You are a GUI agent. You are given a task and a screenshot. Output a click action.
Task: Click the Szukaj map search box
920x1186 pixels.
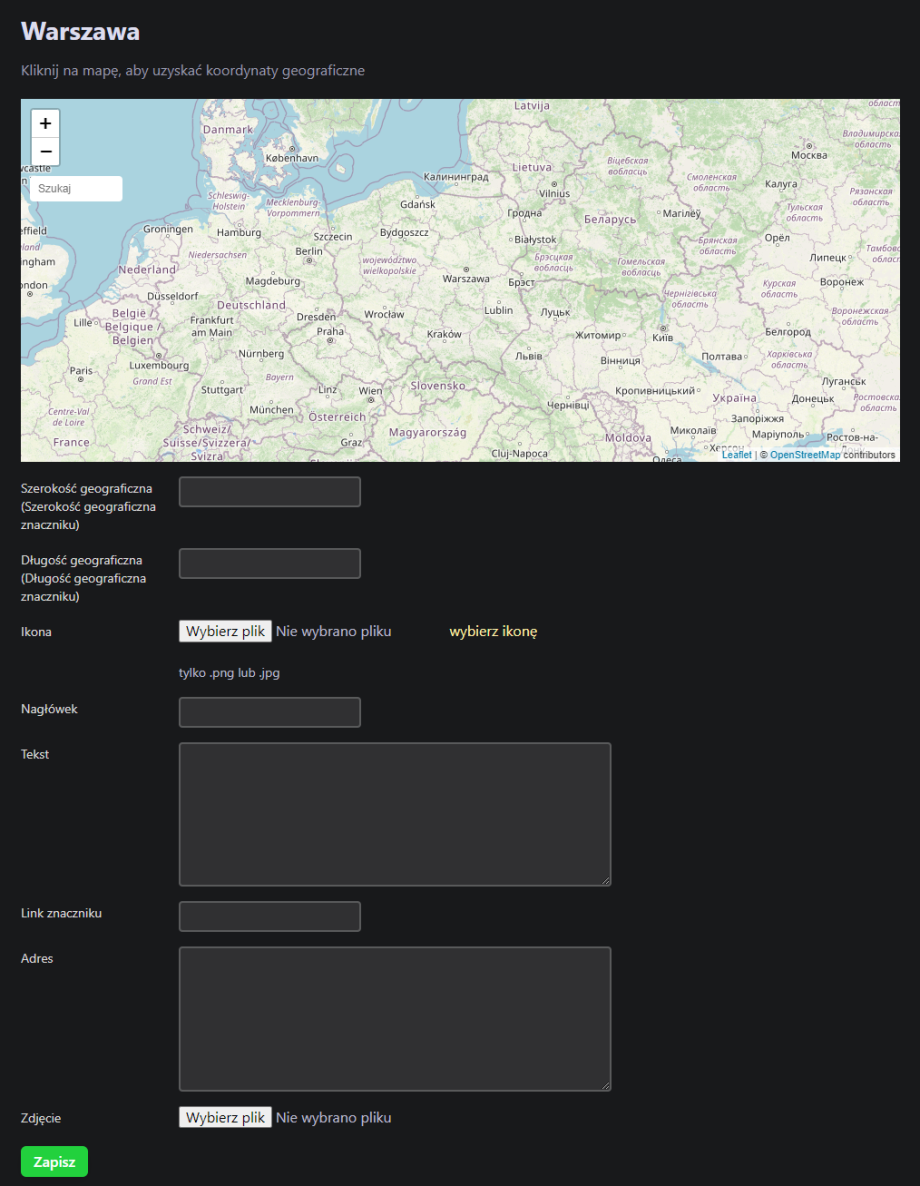(x=76, y=189)
